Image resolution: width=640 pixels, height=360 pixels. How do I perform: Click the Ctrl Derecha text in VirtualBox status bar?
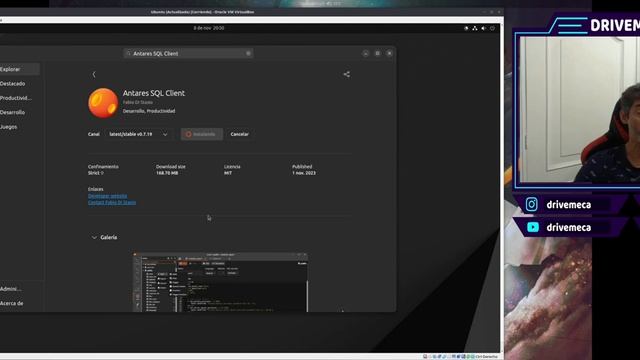487,357
